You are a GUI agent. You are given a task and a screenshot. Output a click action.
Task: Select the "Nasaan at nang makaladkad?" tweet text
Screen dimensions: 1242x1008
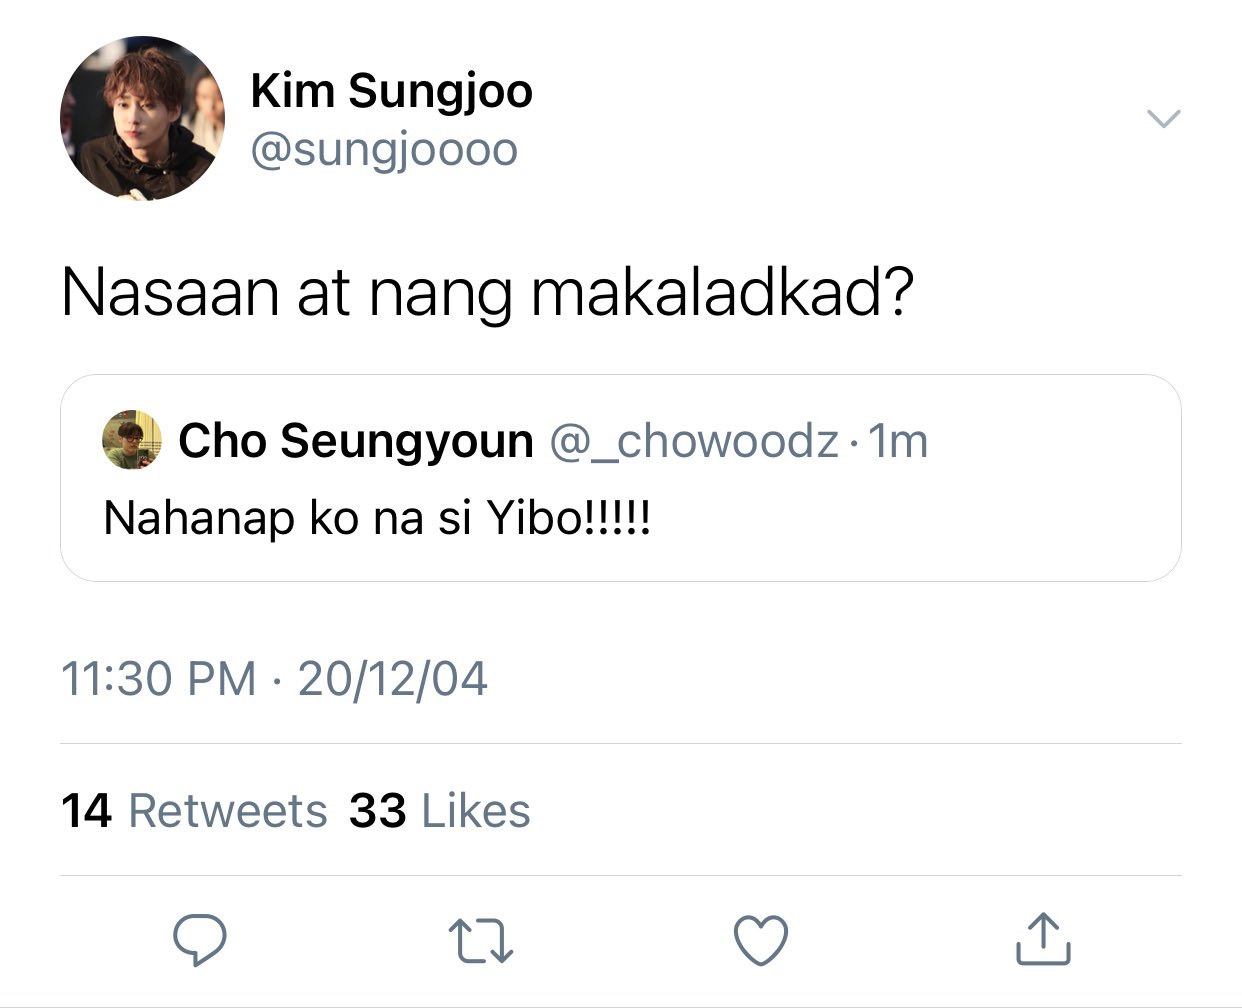click(x=488, y=293)
